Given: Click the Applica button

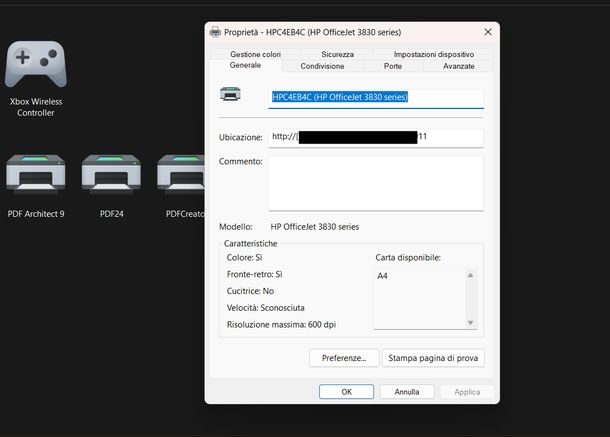Looking at the screenshot, I should pyautogui.click(x=467, y=392).
